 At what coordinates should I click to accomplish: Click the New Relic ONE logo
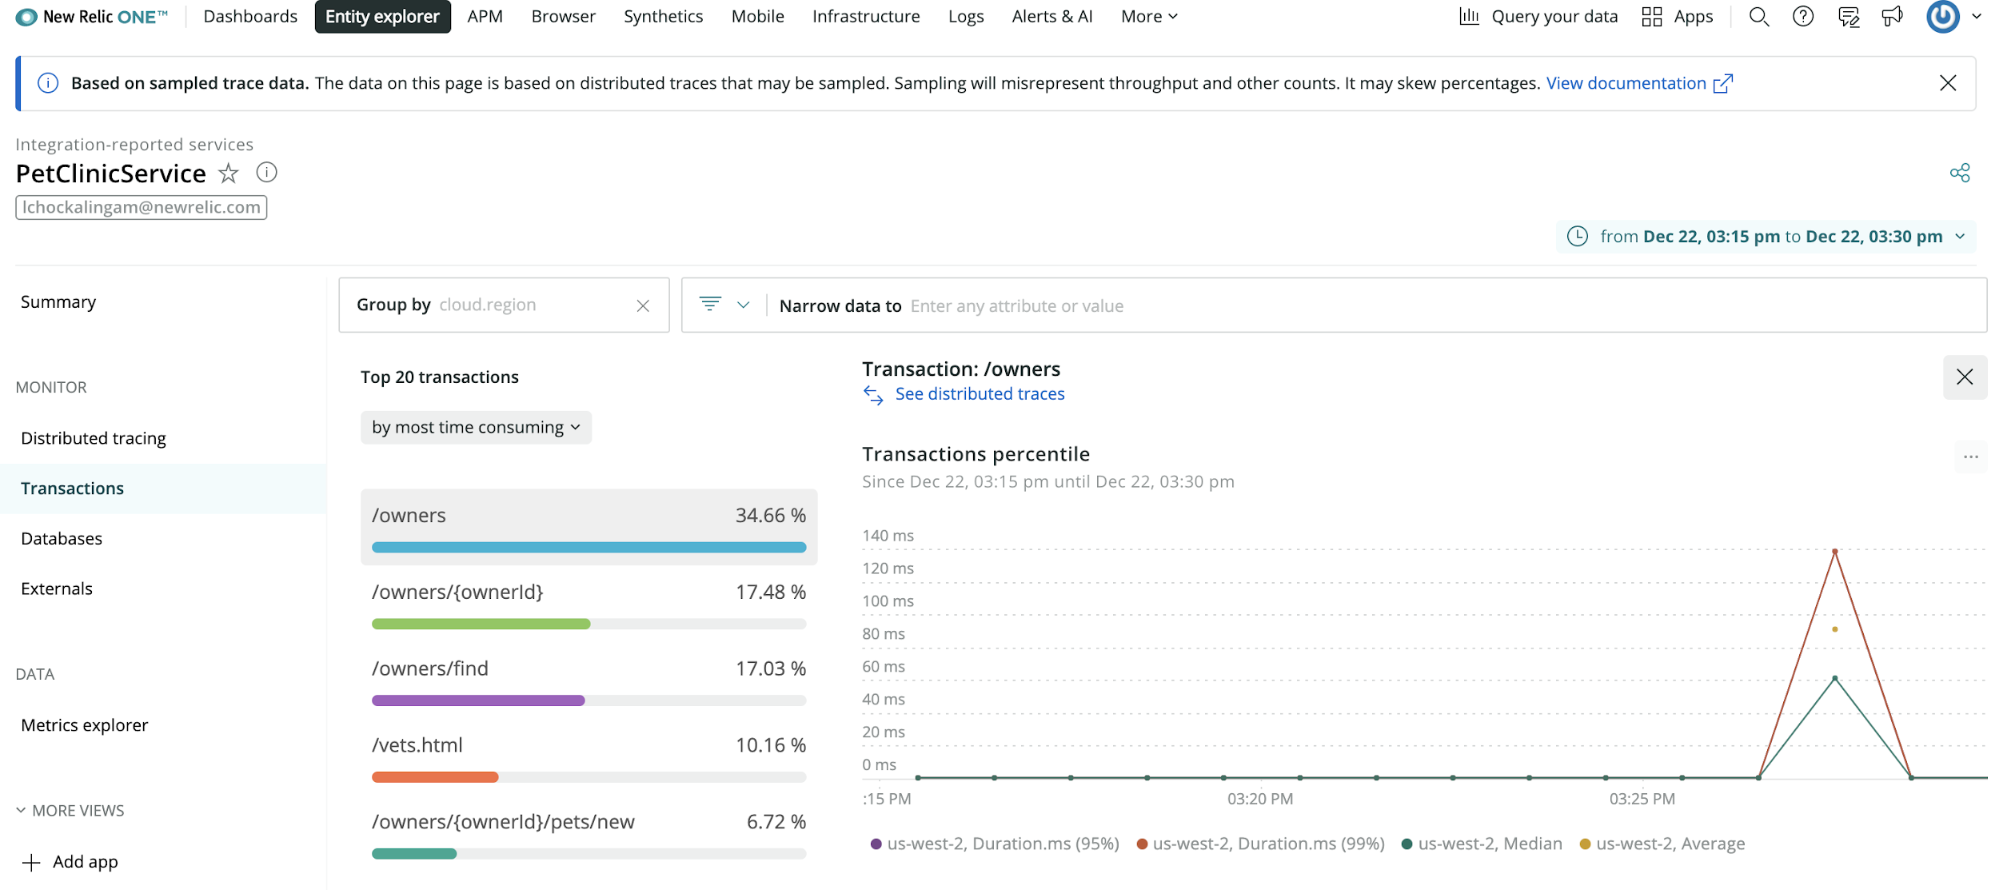pos(92,17)
